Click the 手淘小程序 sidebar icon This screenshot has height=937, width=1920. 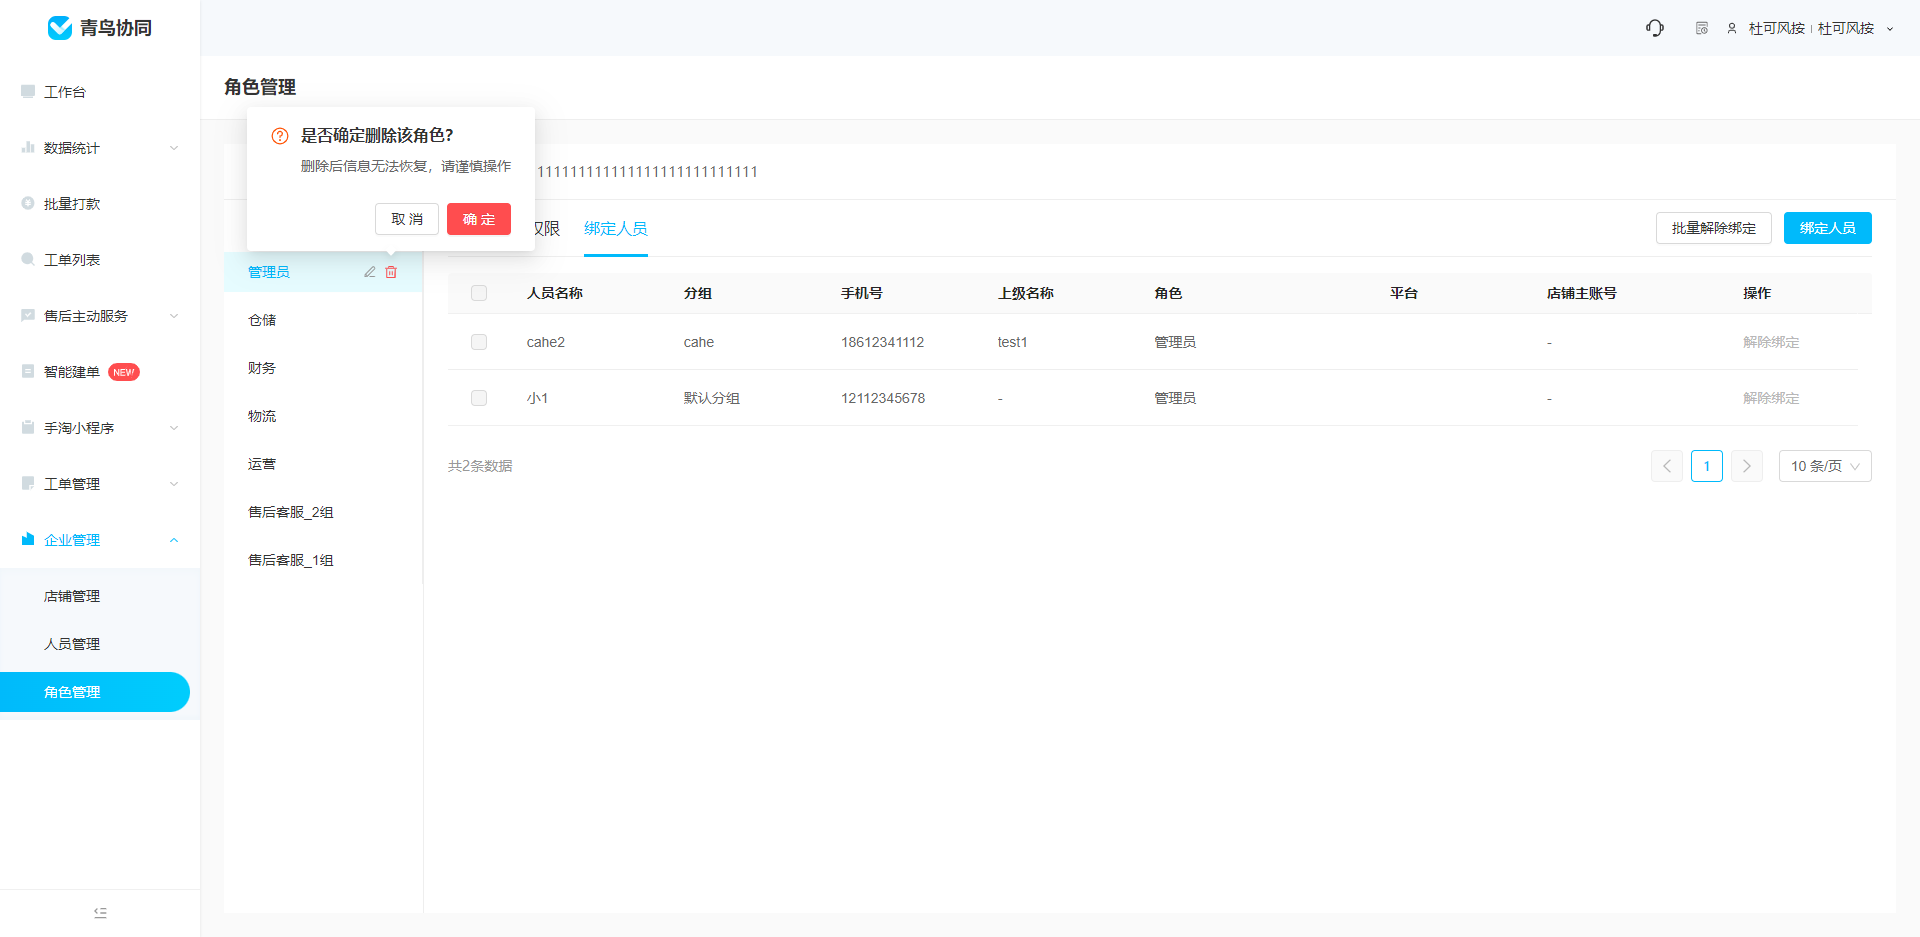coord(28,427)
